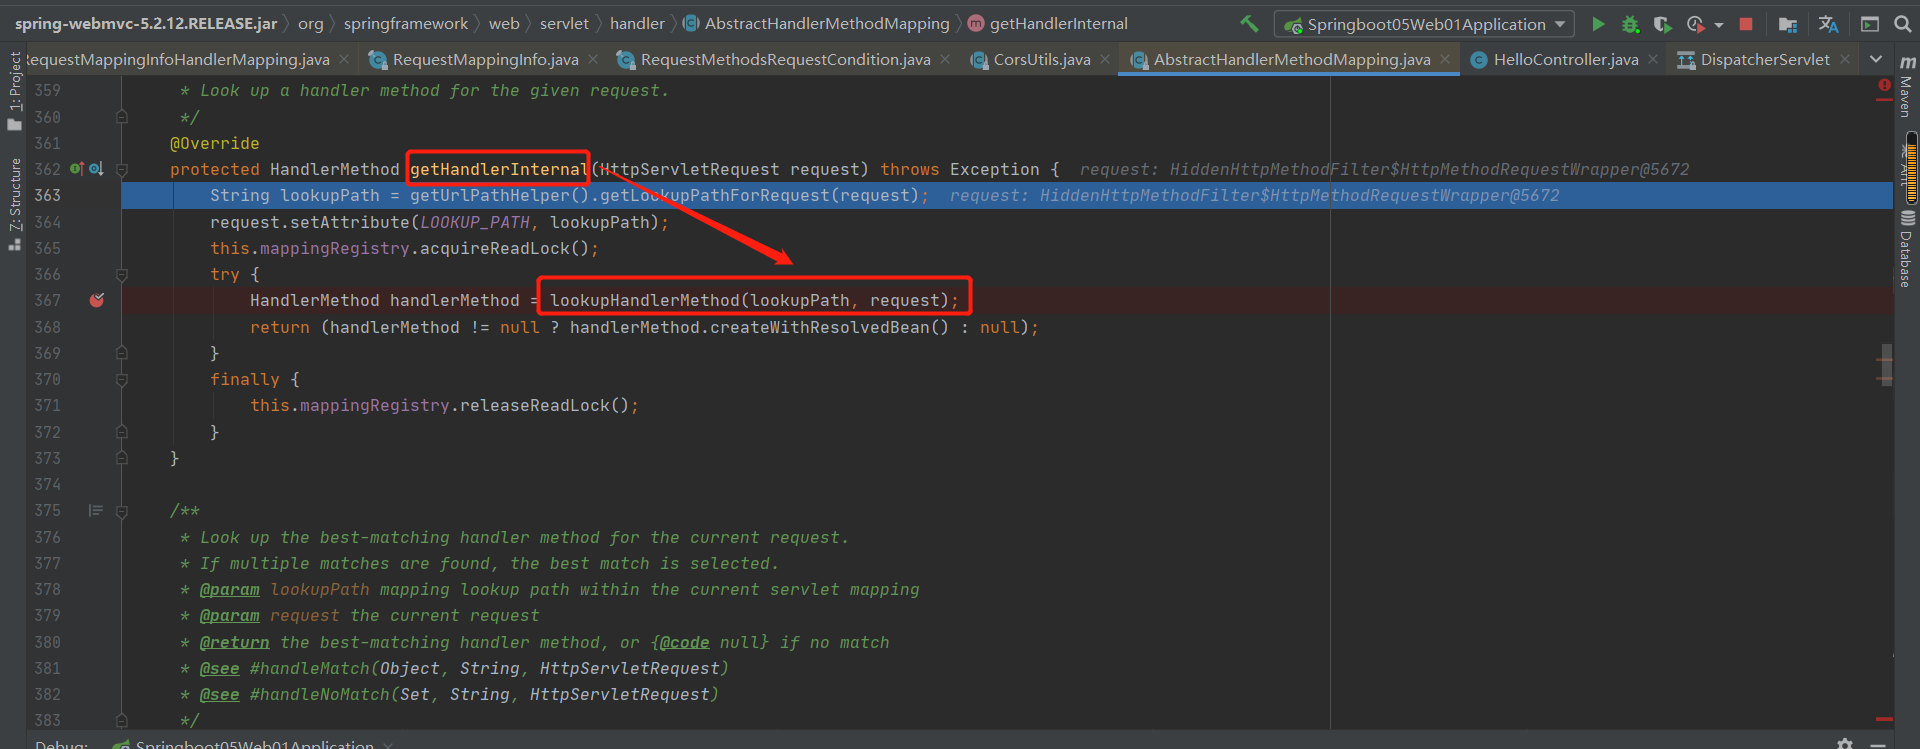Click the Build project hammer icon
Viewport: 1920px width, 749px height.
(x=1249, y=24)
